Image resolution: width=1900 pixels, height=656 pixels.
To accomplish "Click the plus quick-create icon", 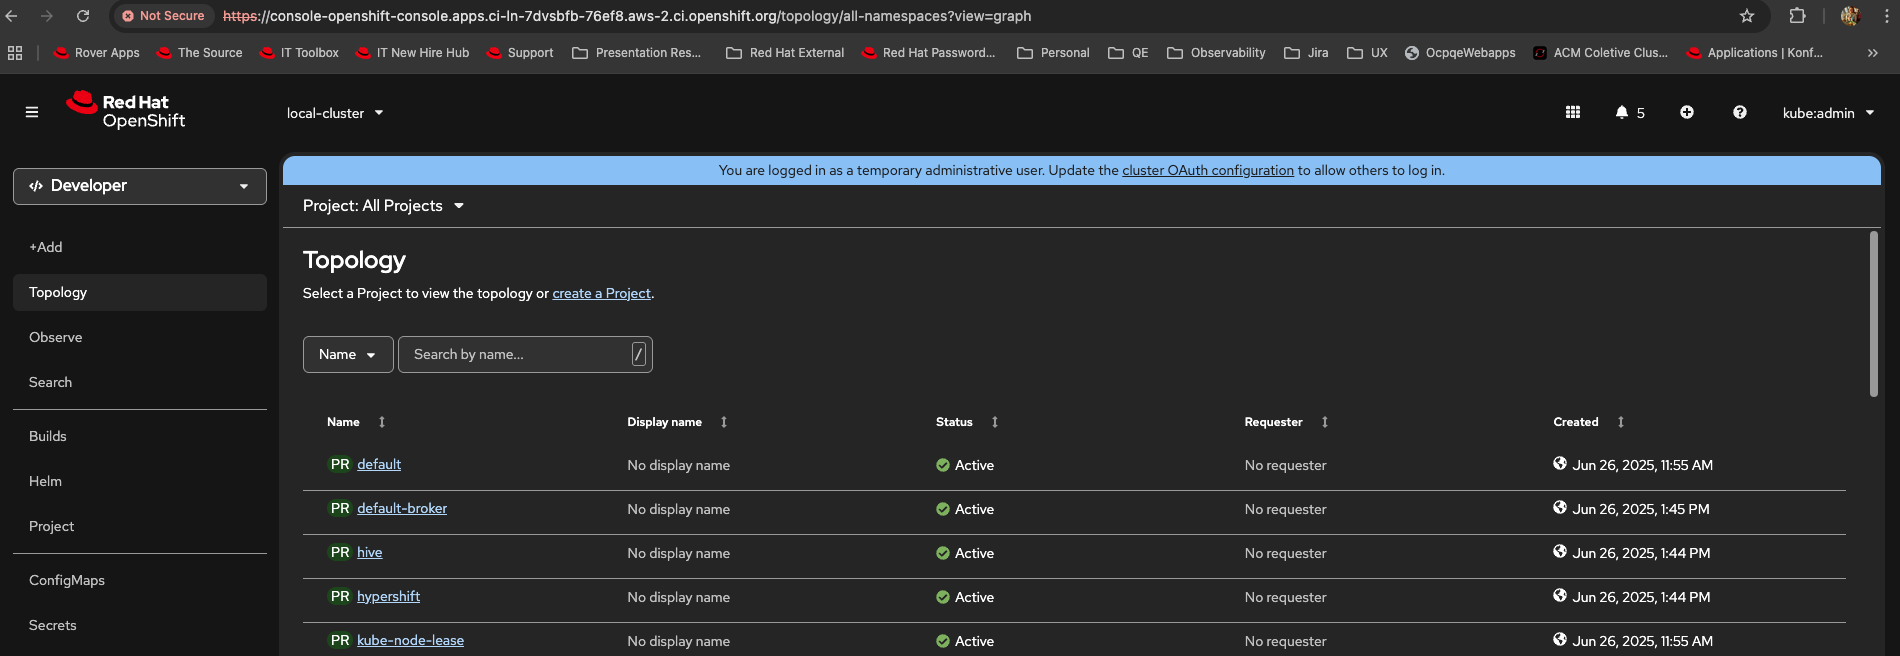I will 1686,113.
